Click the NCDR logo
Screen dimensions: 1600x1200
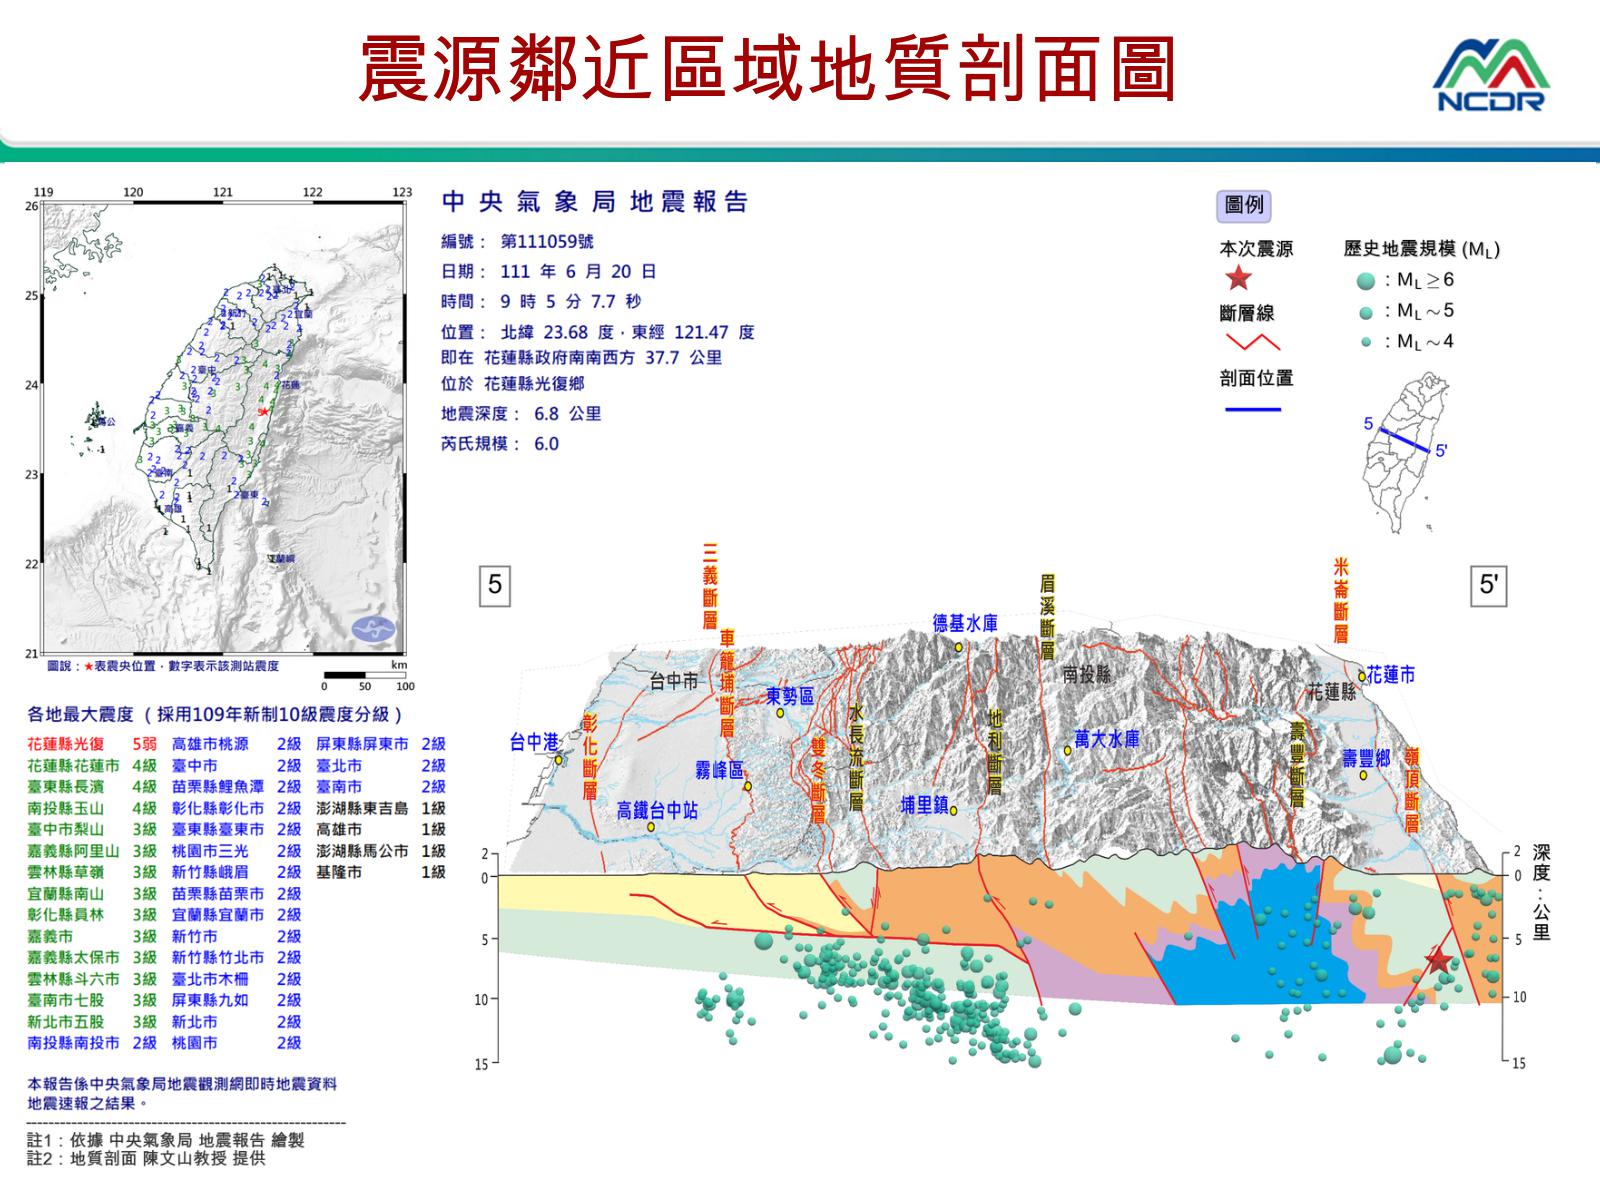click(x=1491, y=73)
